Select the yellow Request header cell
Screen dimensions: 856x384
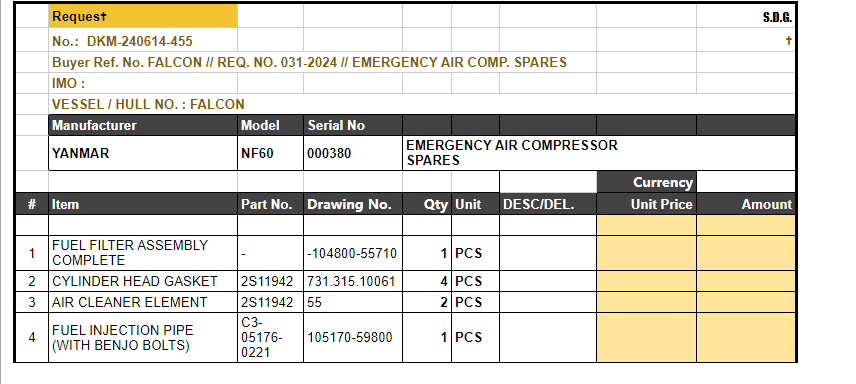point(143,16)
